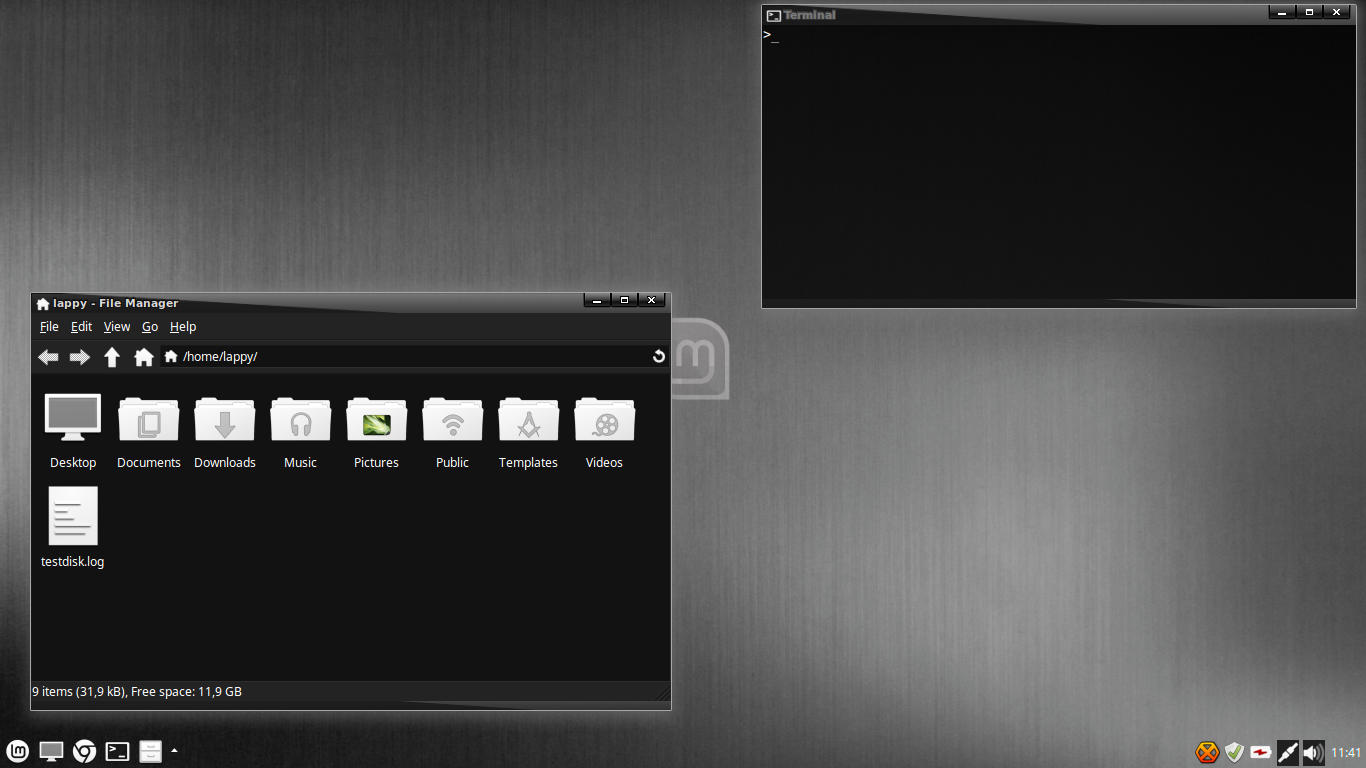Minimize the Terminal window
The width and height of the screenshot is (1366, 768).
(1283, 12)
